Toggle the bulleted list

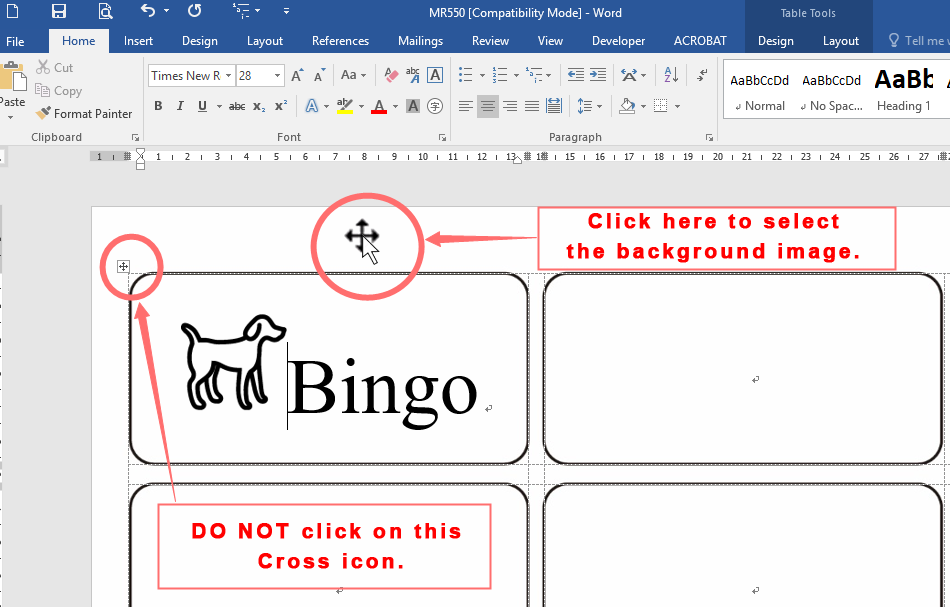463,75
